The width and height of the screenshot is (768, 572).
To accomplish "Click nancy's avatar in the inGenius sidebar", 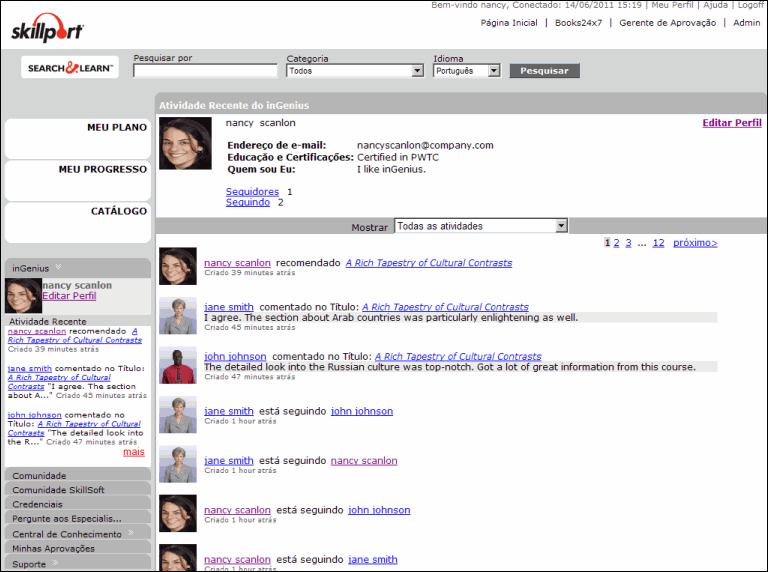I will tap(23, 296).
